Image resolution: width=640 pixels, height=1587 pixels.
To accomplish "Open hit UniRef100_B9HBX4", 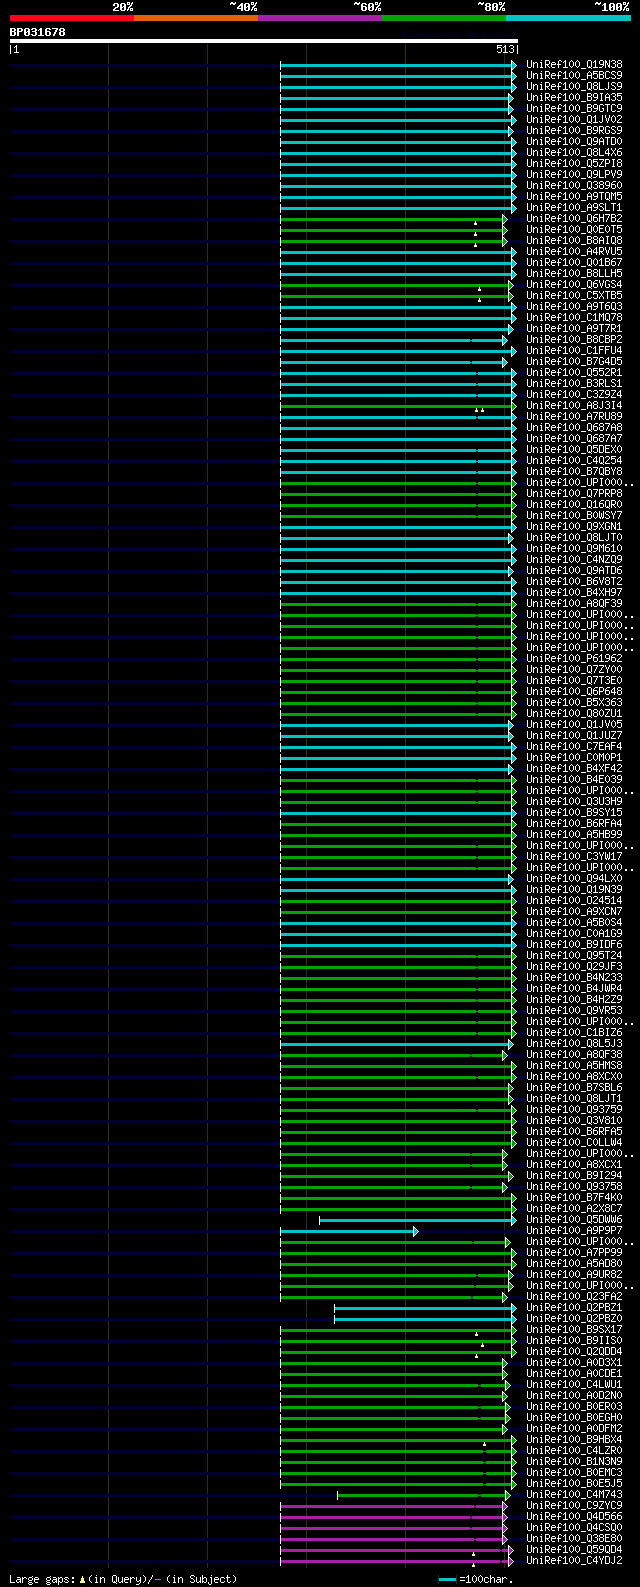I will pyautogui.click(x=574, y=1440).
